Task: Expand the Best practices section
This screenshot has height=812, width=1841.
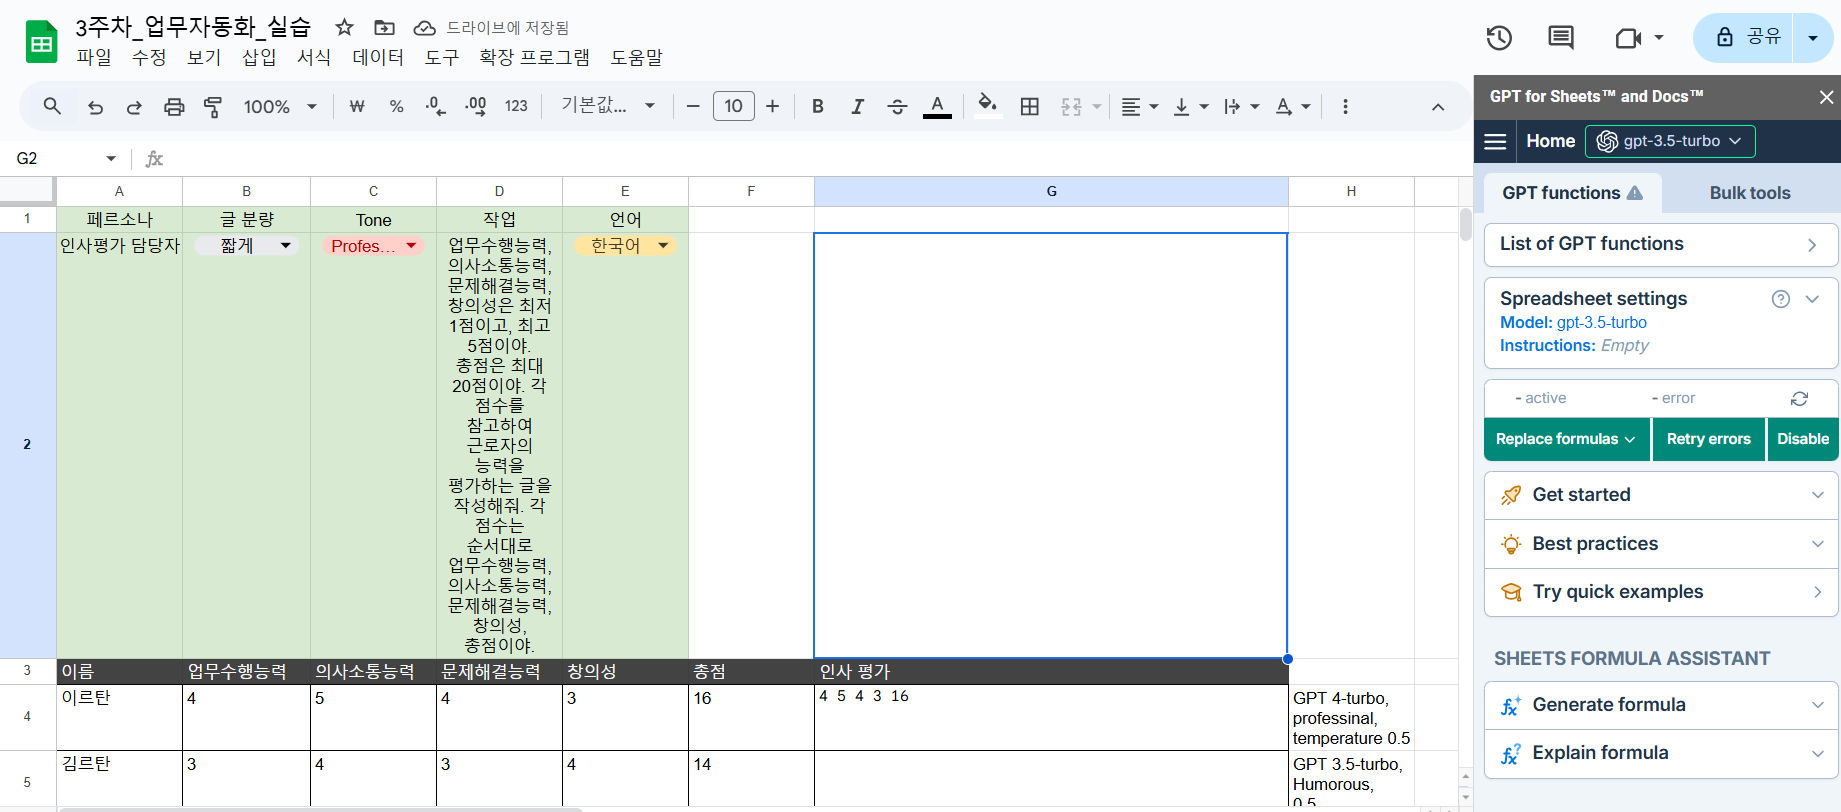Action: 1661,544
